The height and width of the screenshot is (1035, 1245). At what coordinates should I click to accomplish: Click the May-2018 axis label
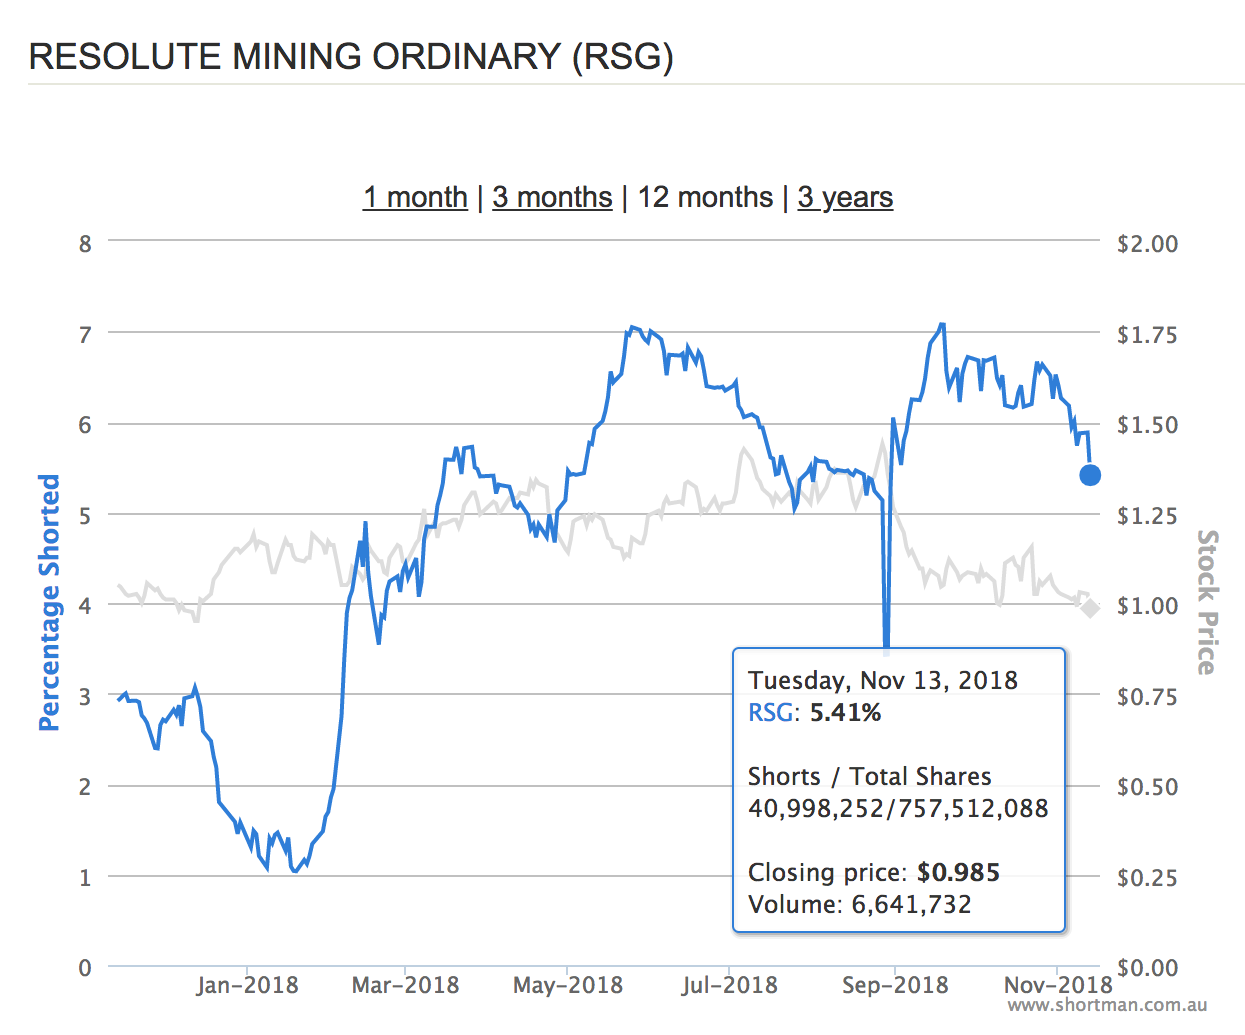click(567, 985)
